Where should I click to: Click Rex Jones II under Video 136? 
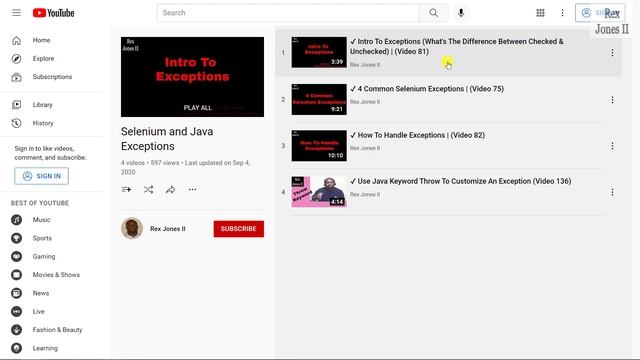pyautogui.click(x=365, y=195)
